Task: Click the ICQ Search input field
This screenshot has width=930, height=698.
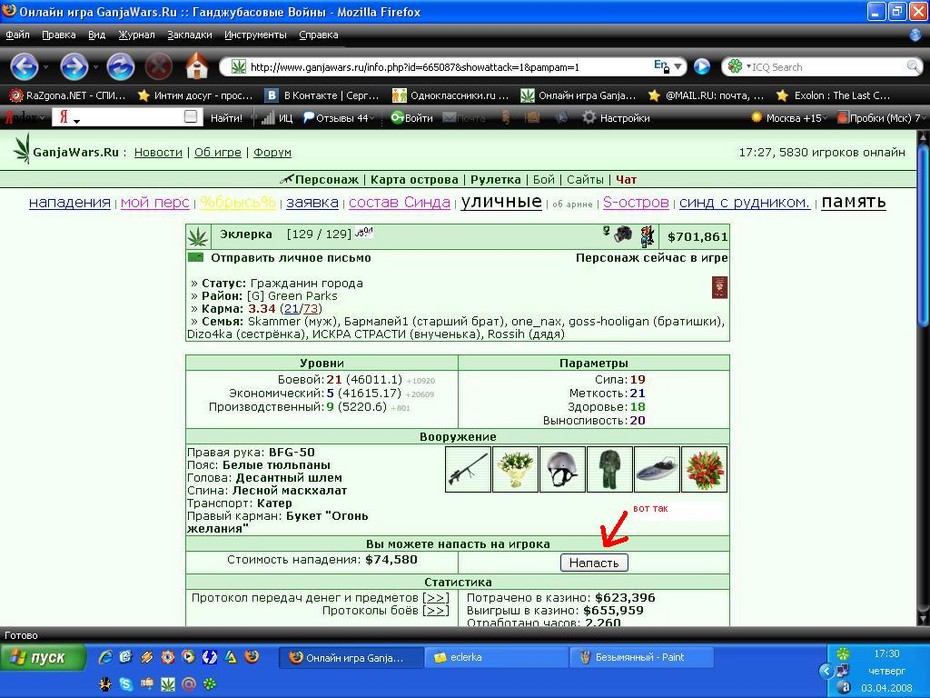Action: pyautogui.click(x=828, y=67)
